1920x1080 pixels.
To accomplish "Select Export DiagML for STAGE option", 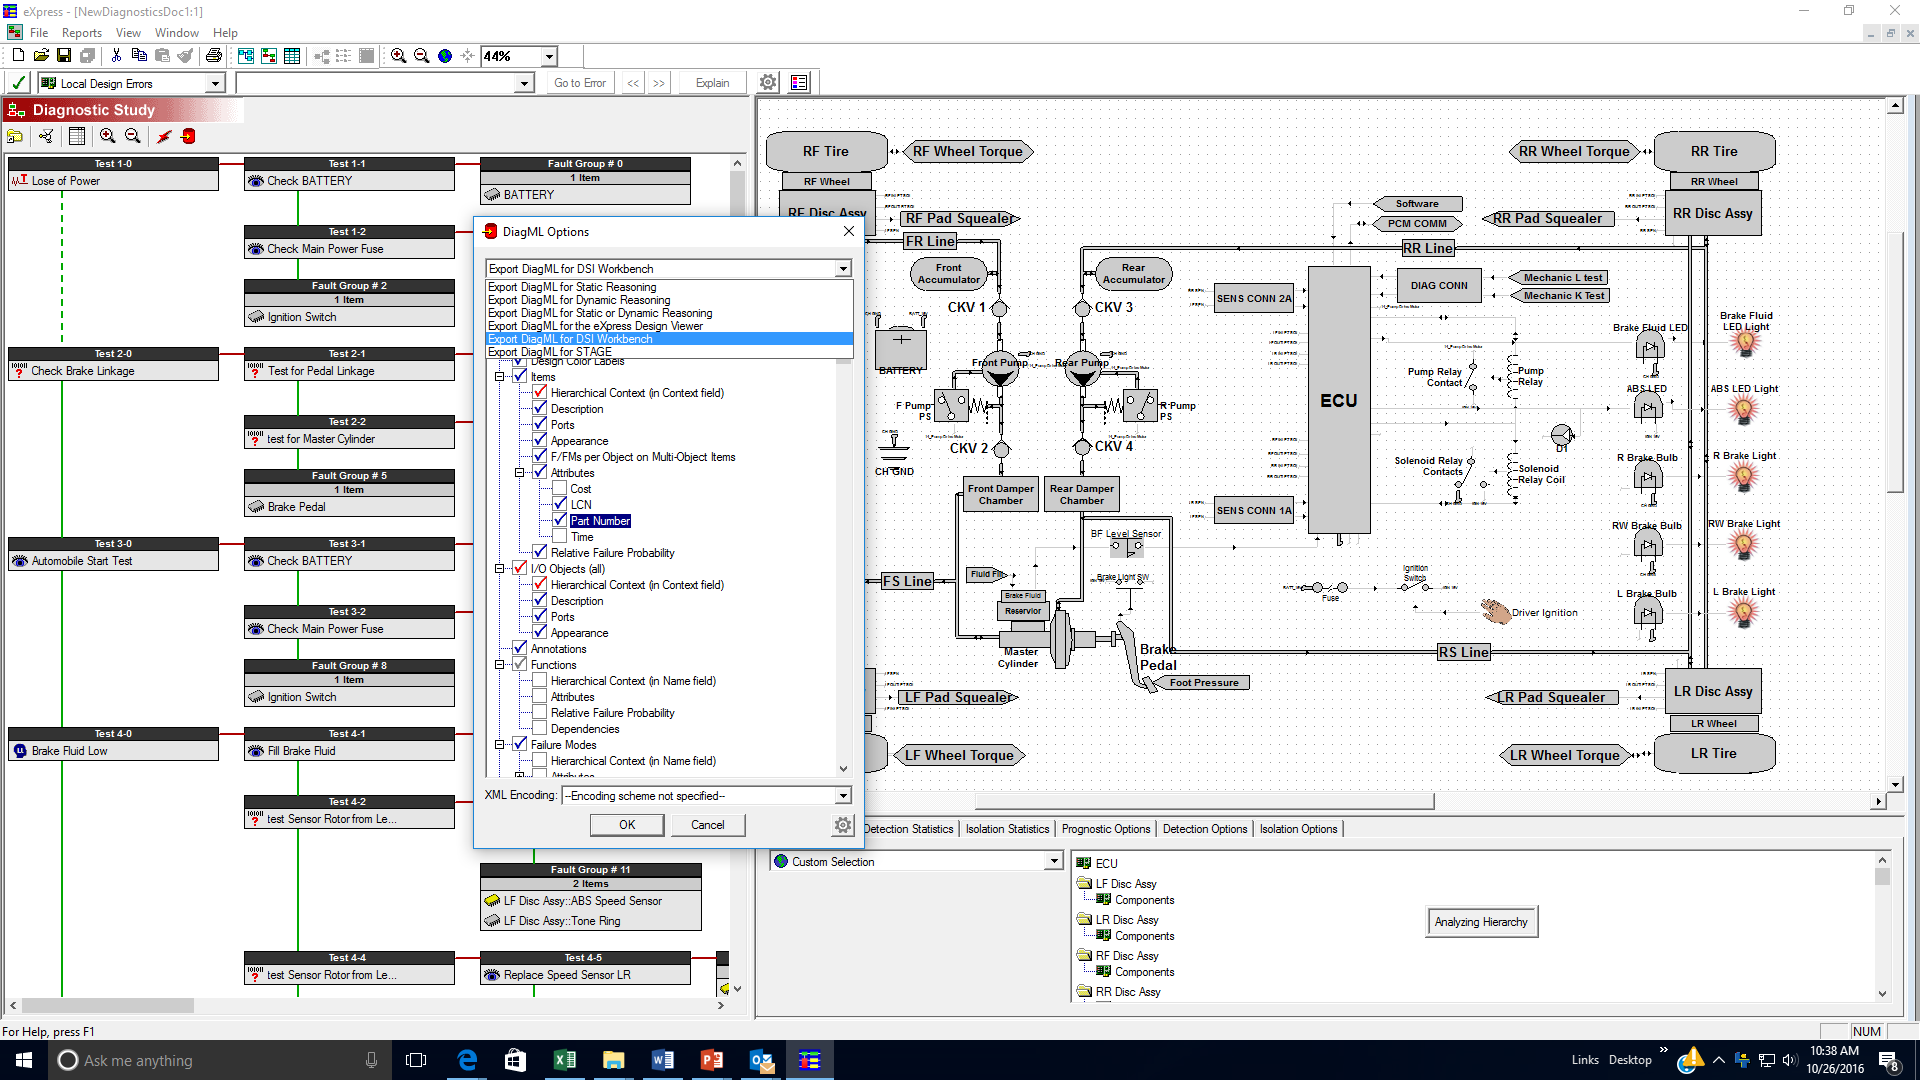I will pos(550,352).
